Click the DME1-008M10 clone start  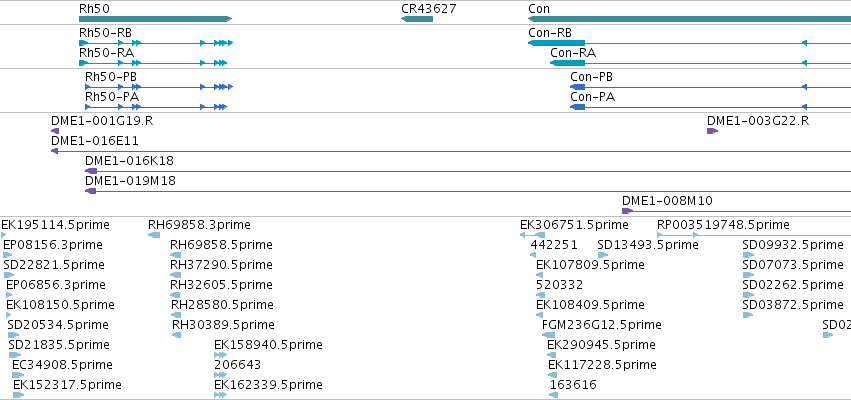[x=627, y=211]
